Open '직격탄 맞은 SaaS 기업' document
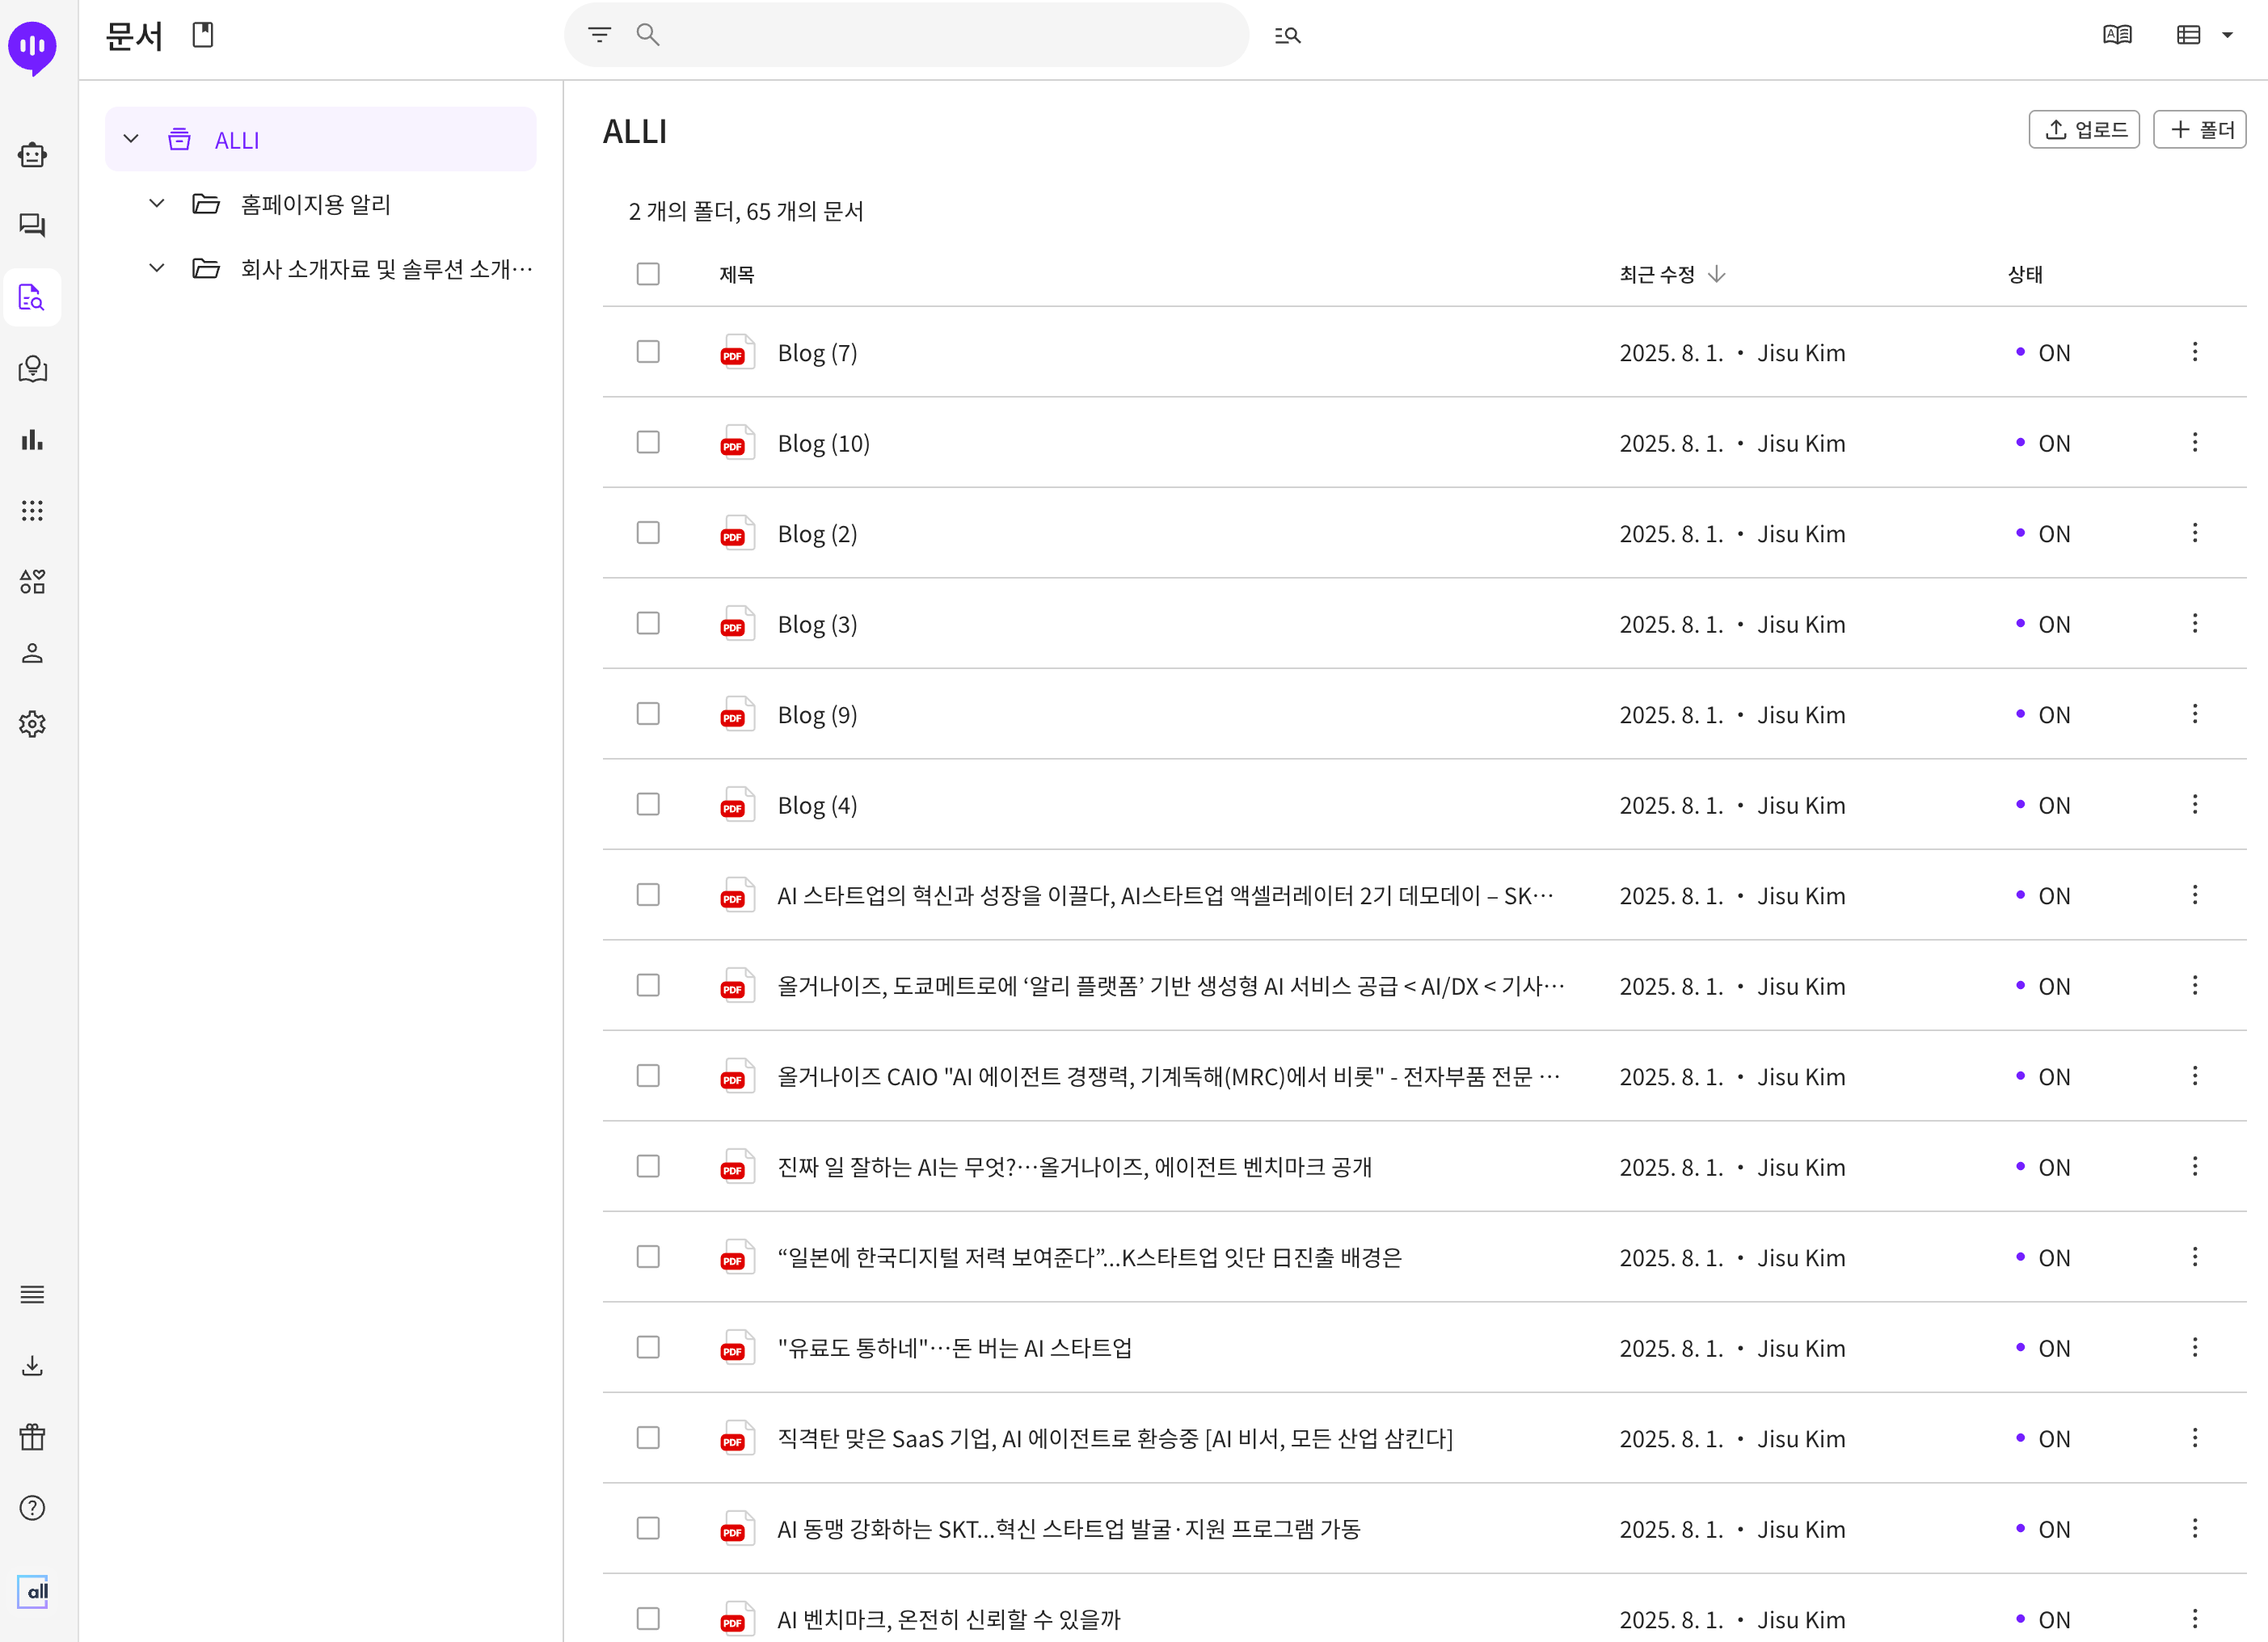The image size is (2268, 1642). tap(1115, 1439)
